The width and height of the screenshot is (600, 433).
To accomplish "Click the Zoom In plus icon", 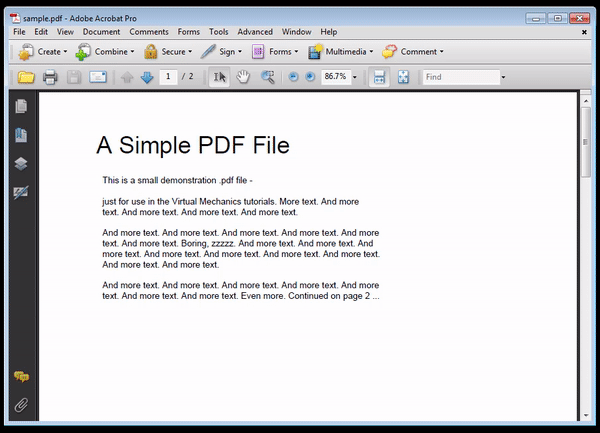I will click(310, 77).
